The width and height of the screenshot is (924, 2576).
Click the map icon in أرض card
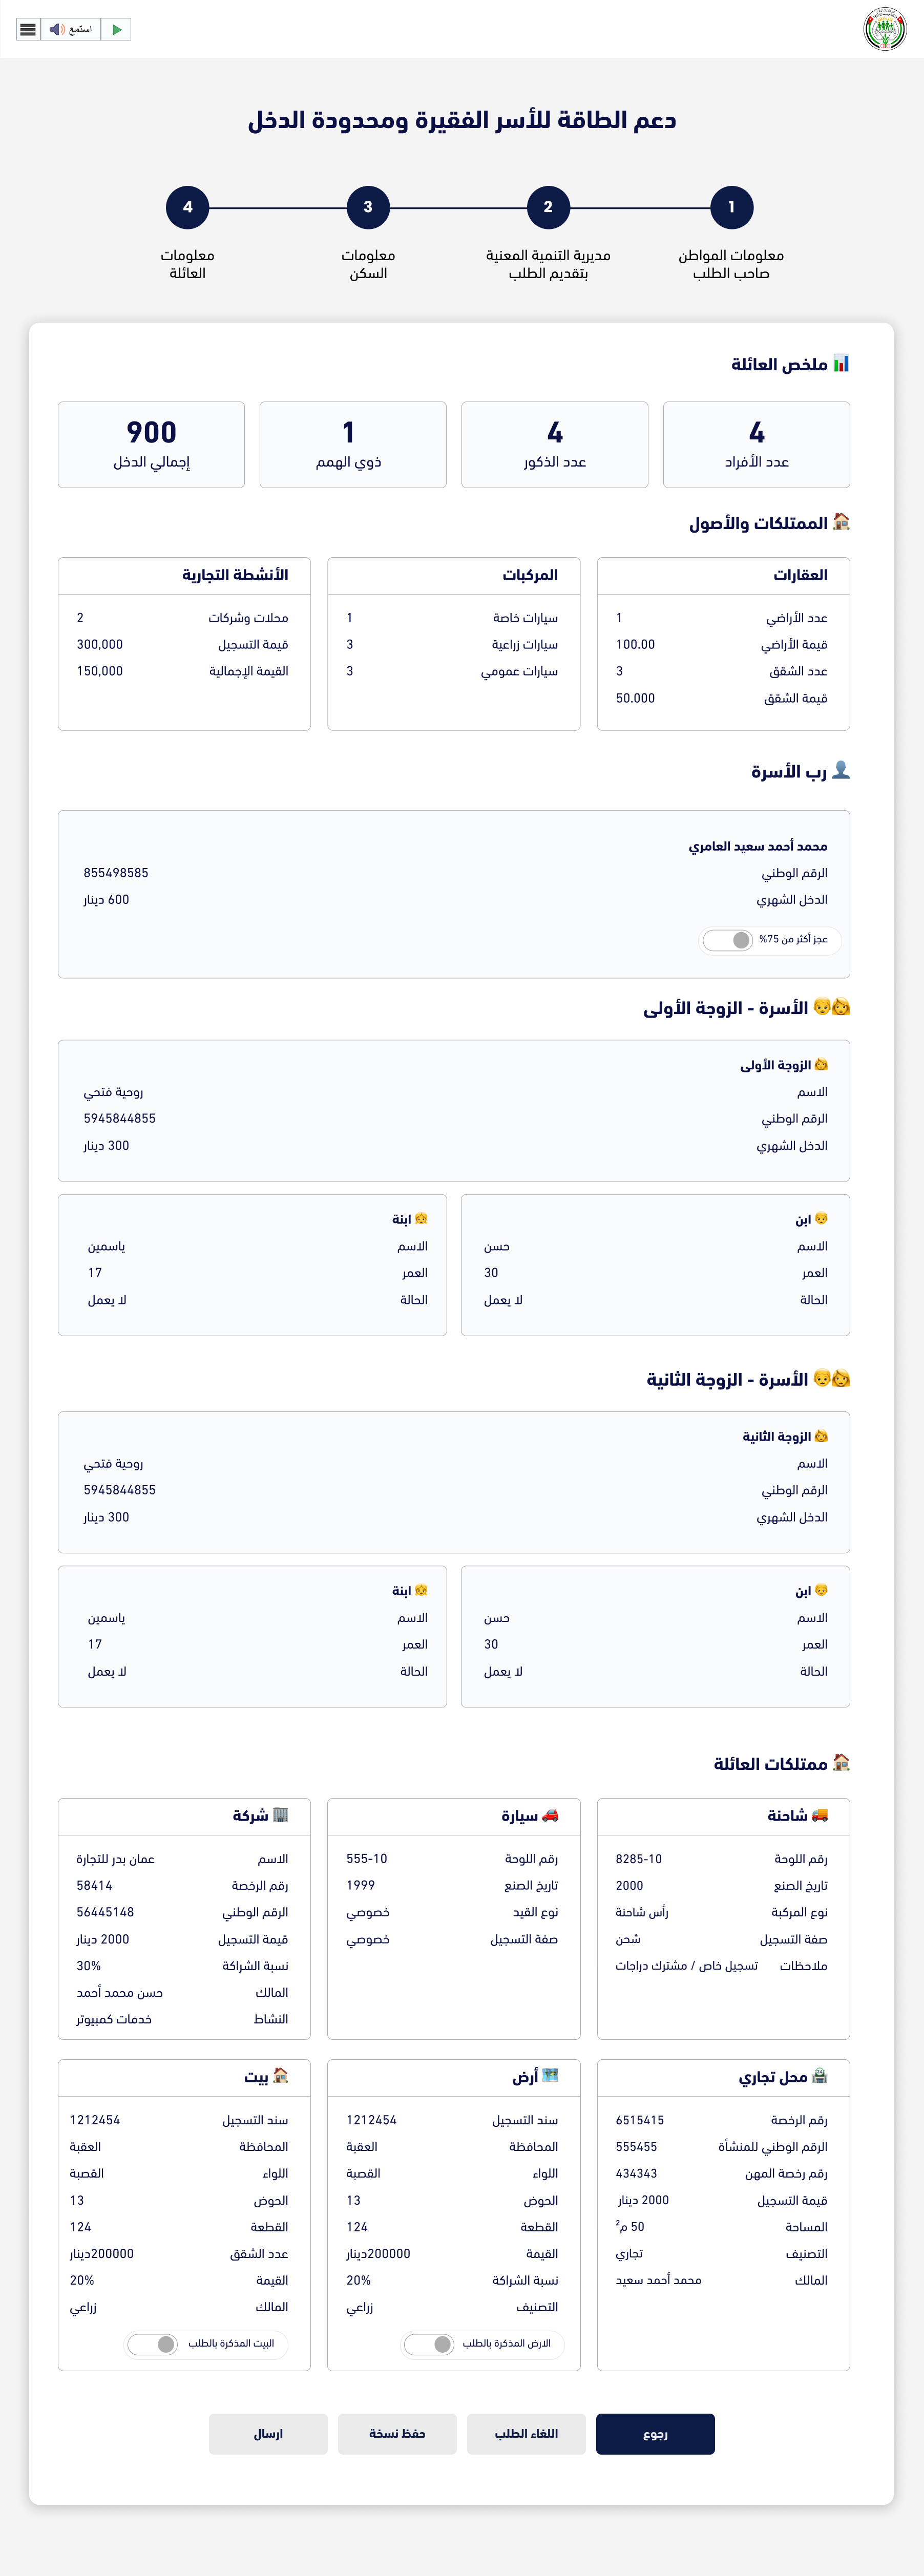[x=550, y=2076]
